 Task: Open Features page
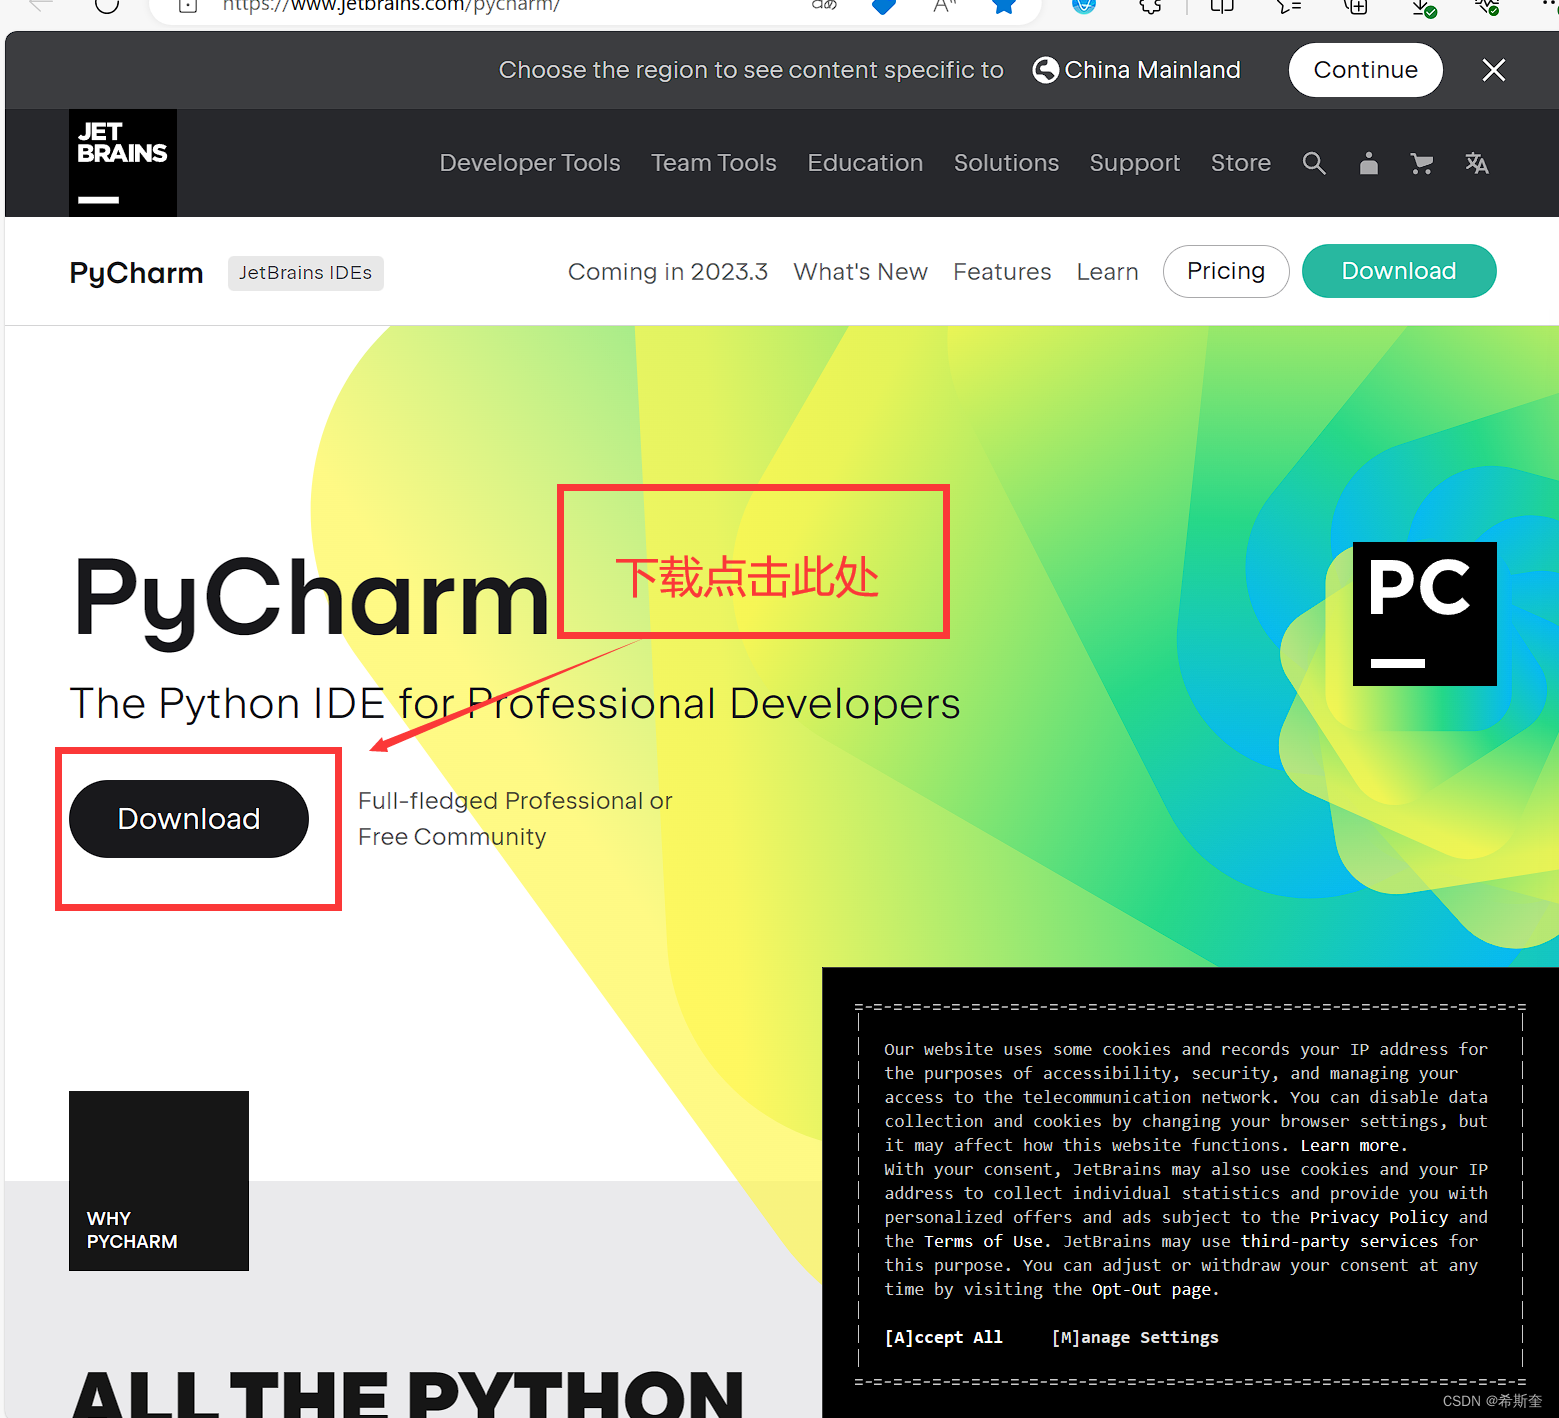[1002, 272]
